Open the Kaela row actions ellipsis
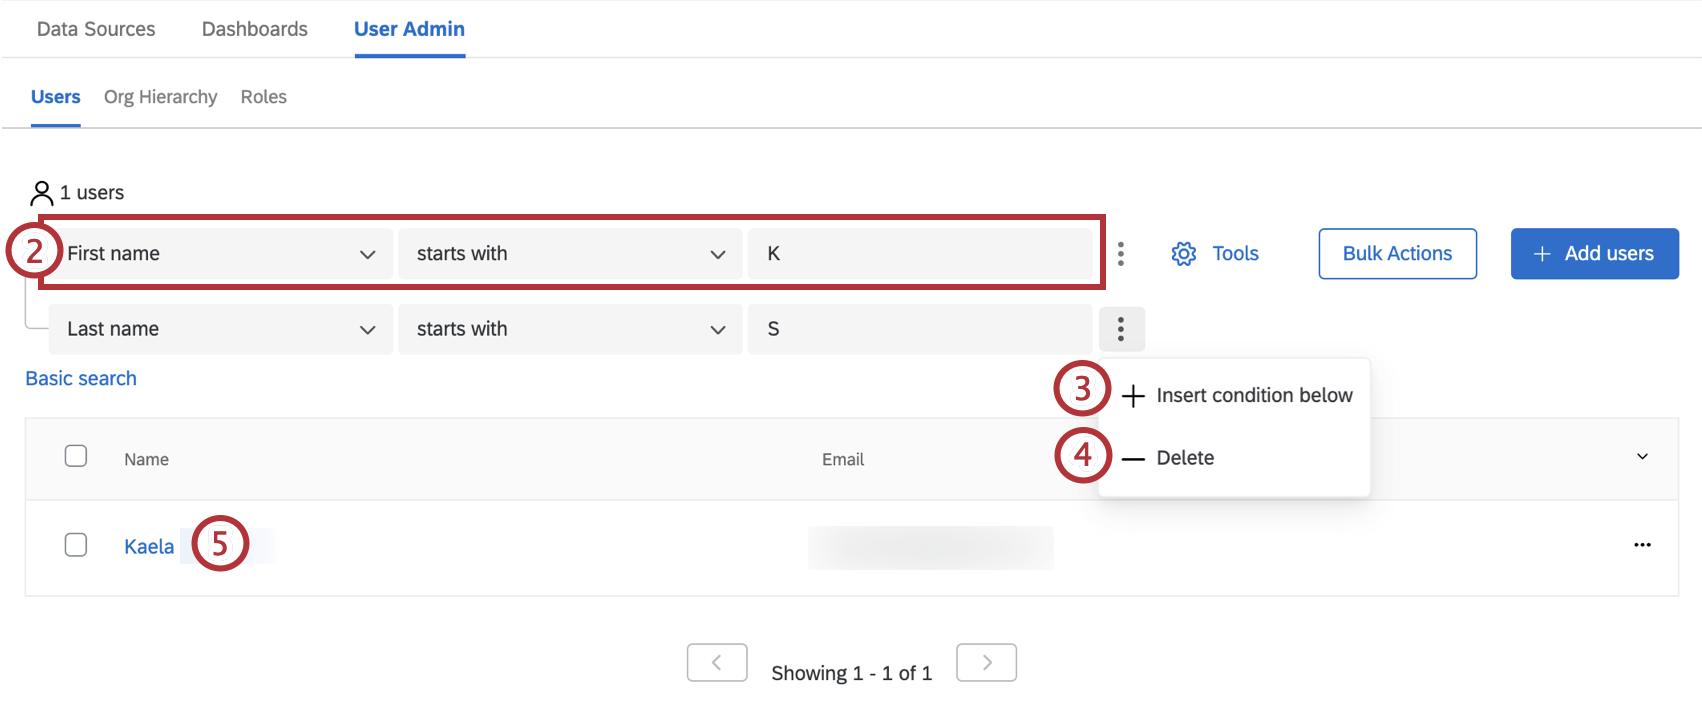Screen dimensions: 1702x716 1642,545
